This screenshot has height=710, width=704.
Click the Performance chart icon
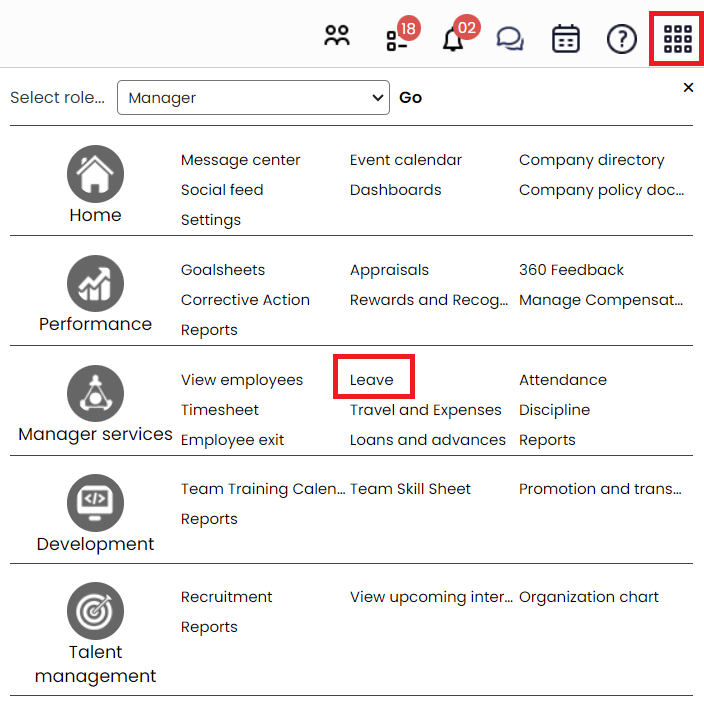point(95,283)
